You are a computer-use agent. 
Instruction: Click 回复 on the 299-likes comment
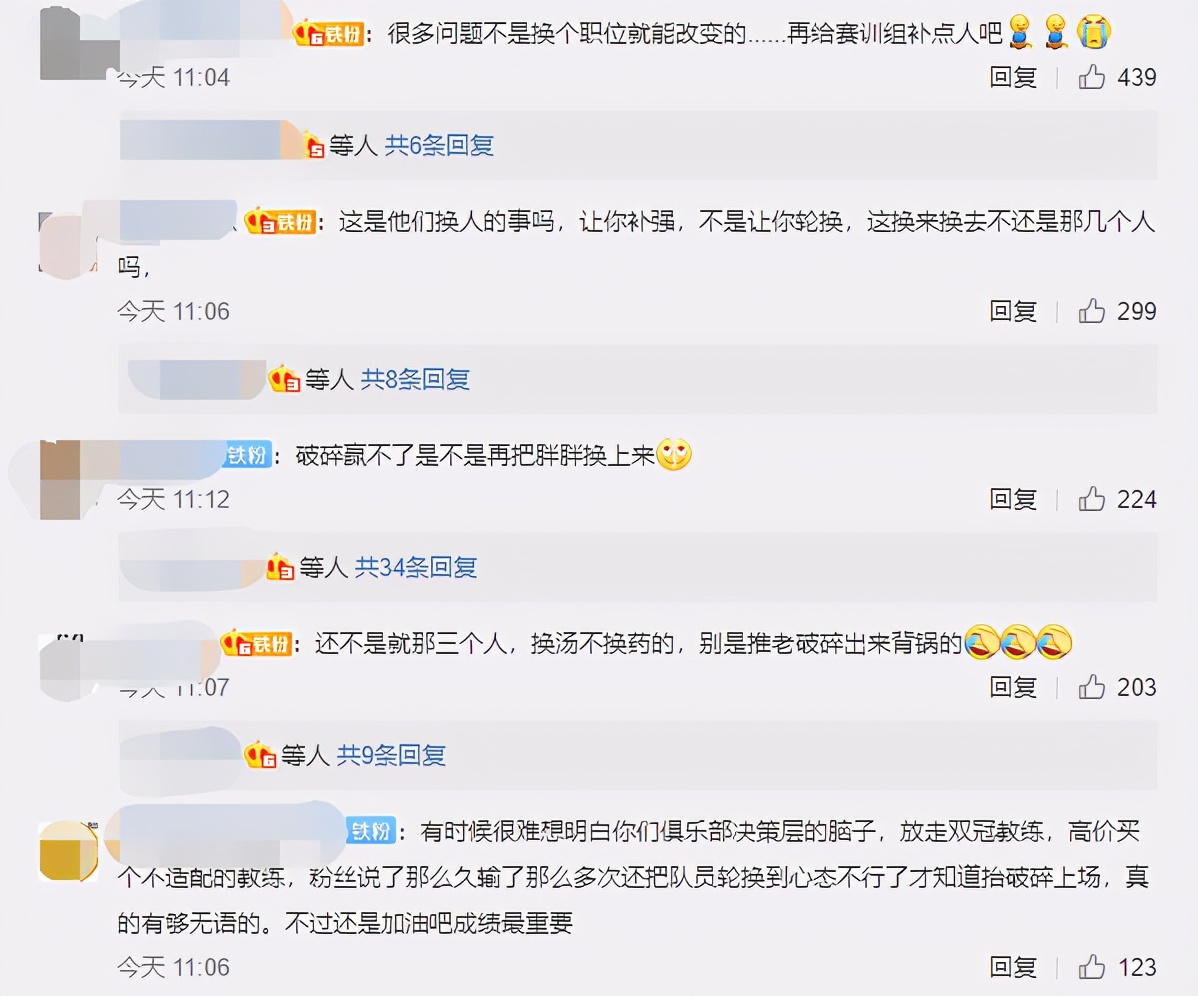(x=1013, y=311)
